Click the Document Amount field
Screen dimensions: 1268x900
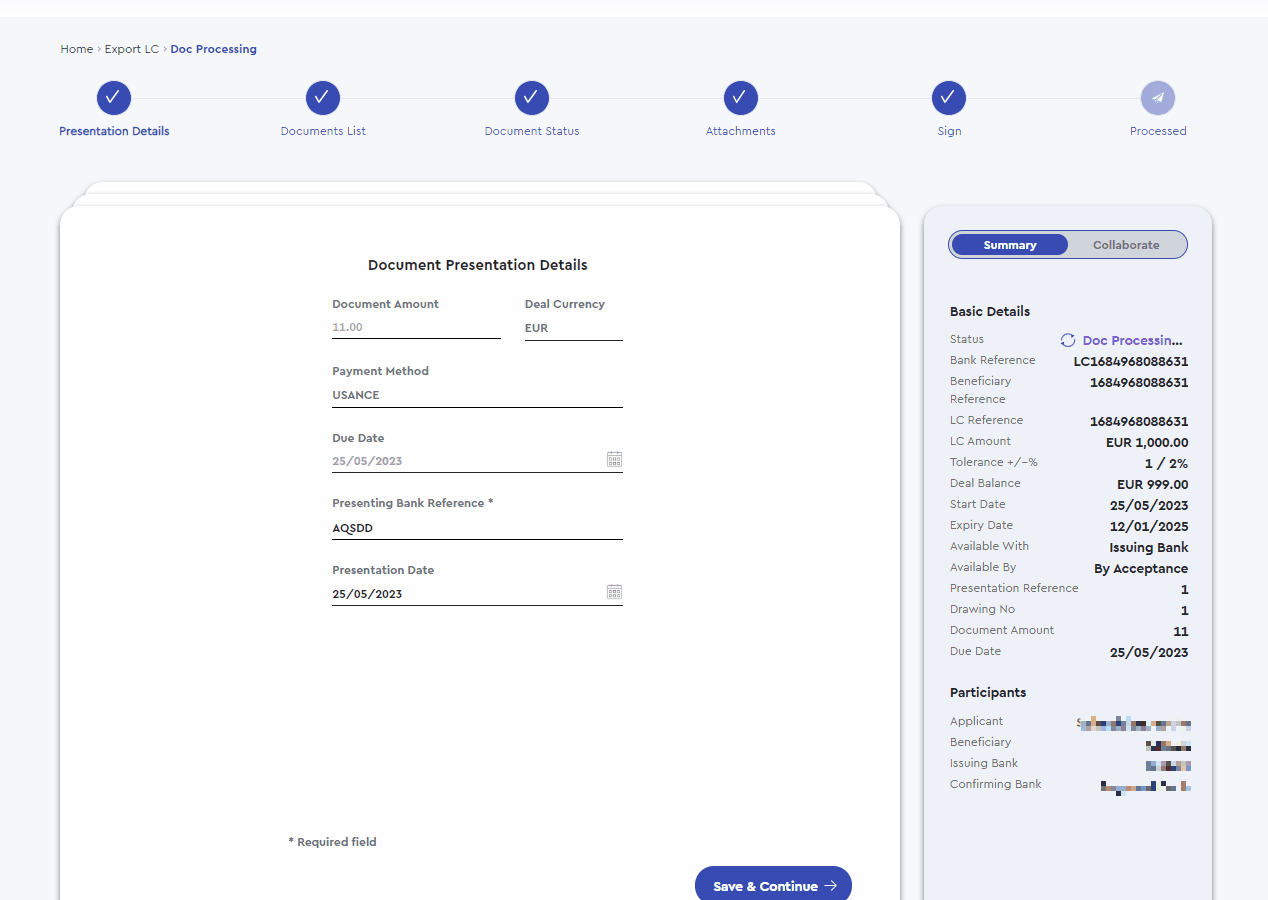(416, 328)
